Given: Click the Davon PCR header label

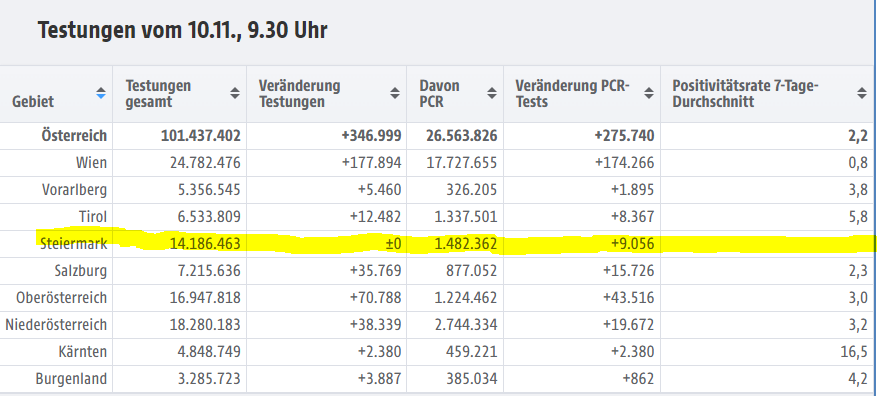Looking at the screenshot, I should pos(440,94).
